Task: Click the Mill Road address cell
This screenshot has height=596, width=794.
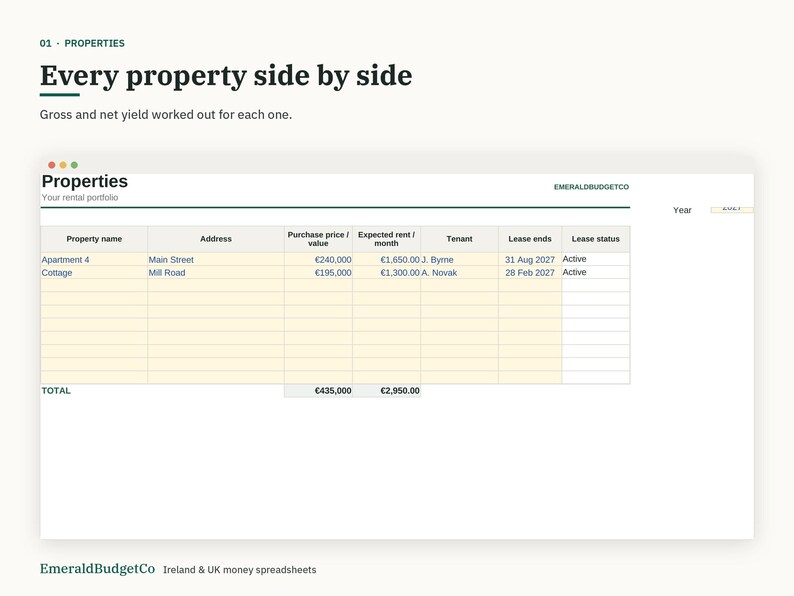Action: click(x=216, y=272)
